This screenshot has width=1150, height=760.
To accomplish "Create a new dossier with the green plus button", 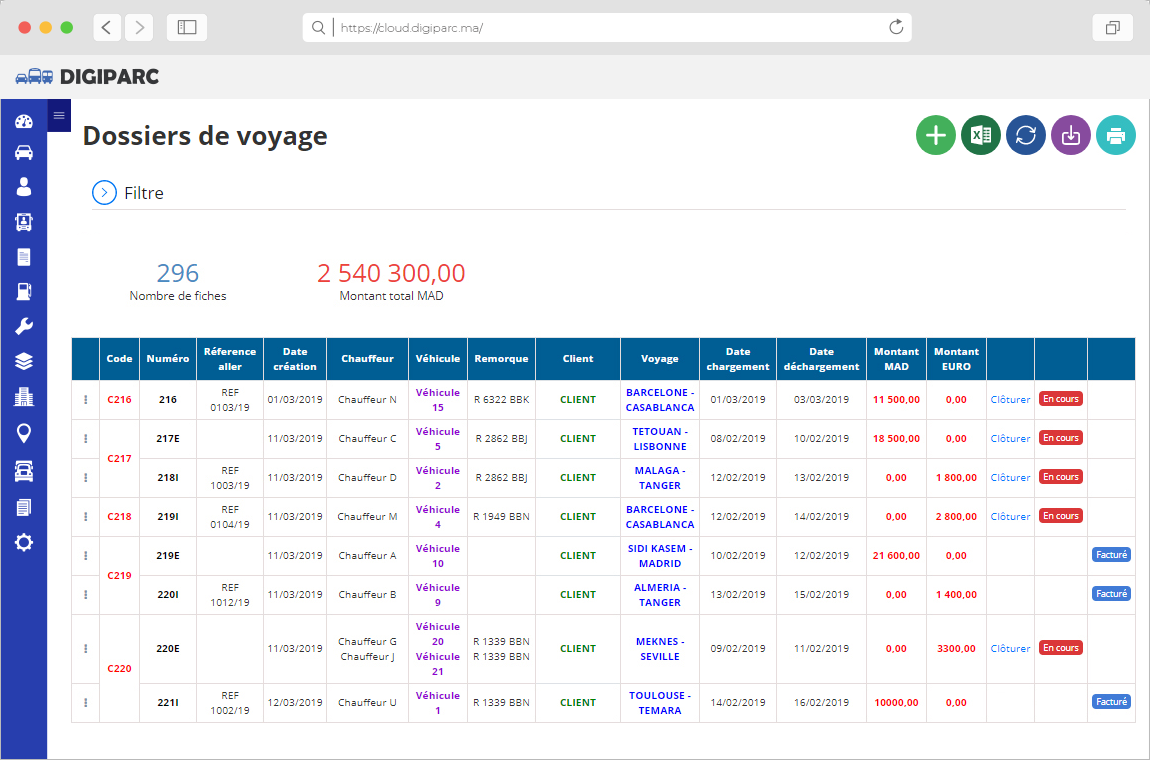I will tap(936, 135).
